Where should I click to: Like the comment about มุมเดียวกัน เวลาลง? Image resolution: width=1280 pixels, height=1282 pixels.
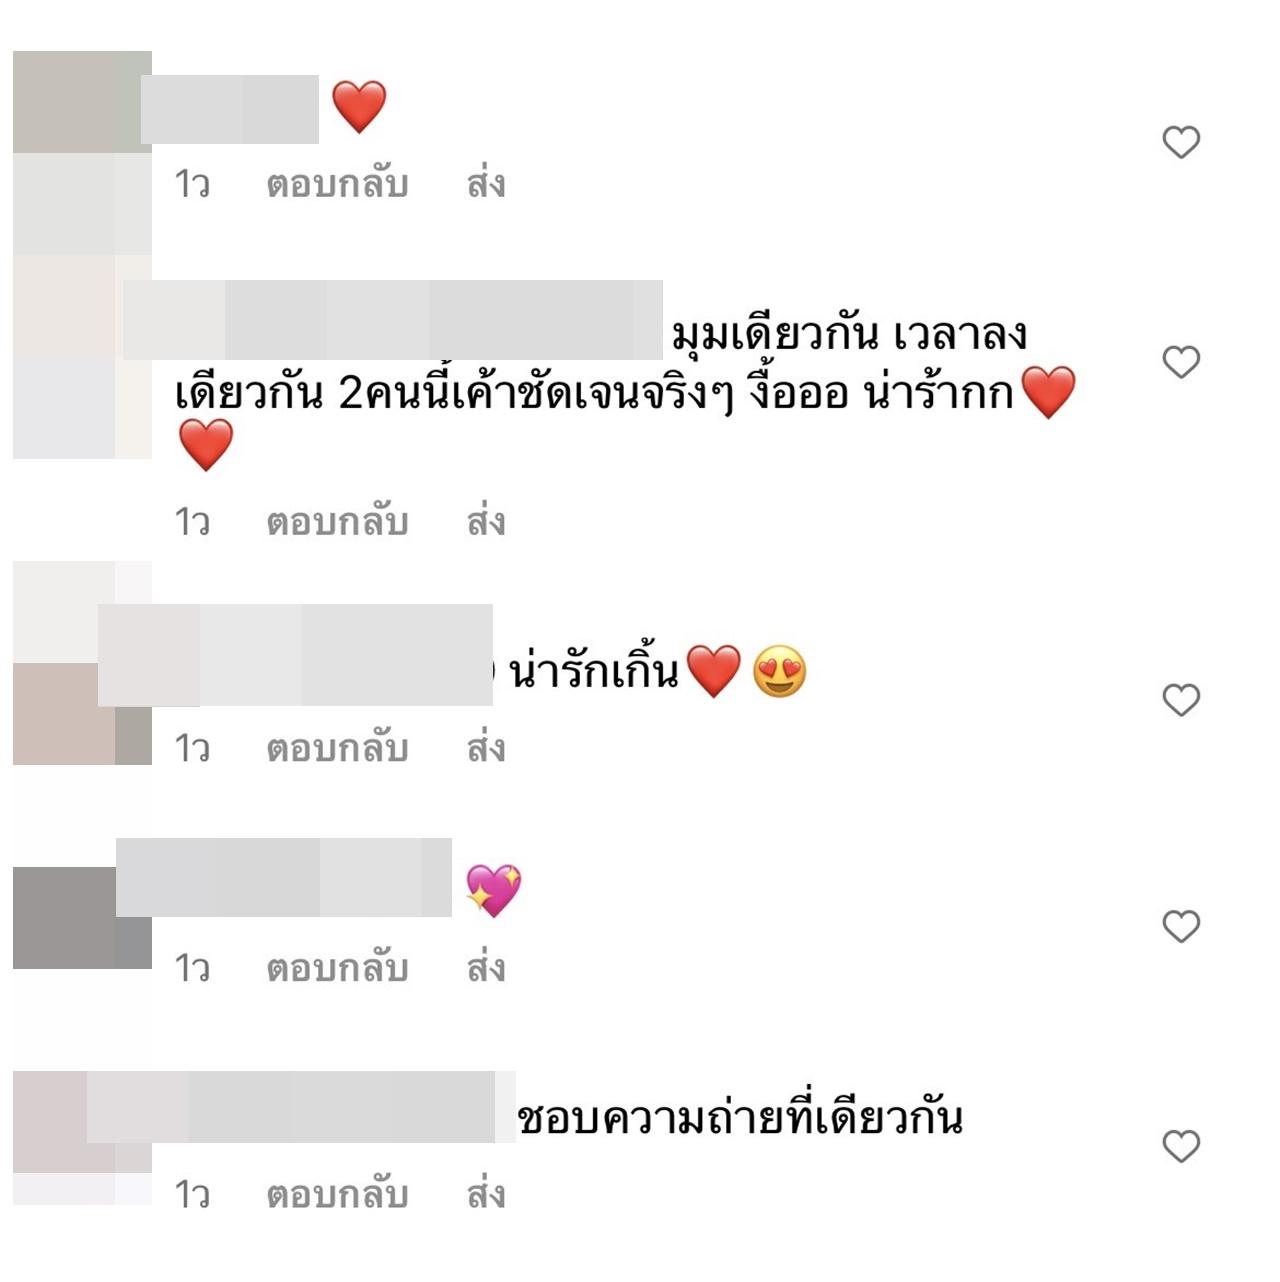(1181, 361)
